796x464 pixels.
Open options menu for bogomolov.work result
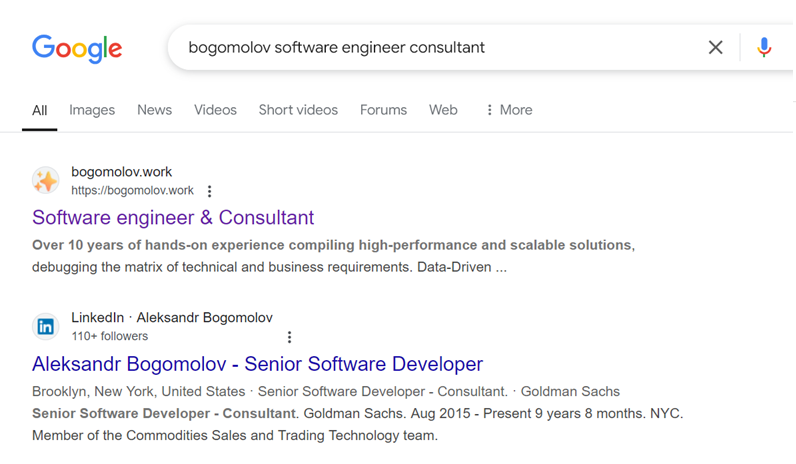209,191
